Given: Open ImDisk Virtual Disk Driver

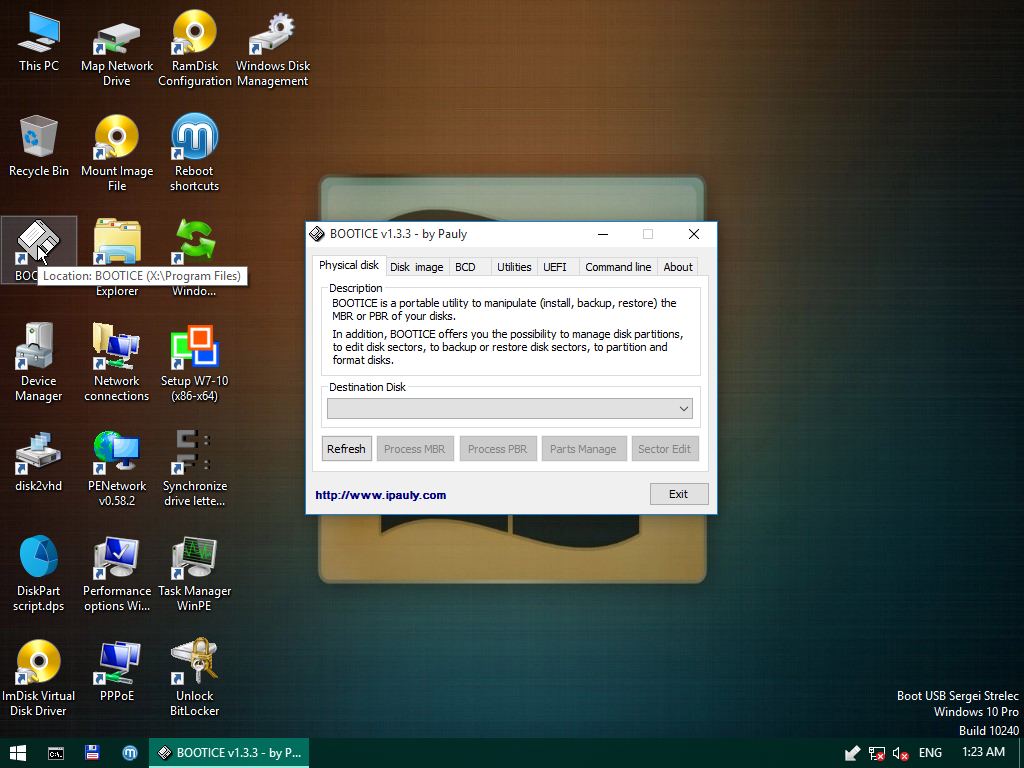Looking at the screenshot, I should [x=39, y=679].
